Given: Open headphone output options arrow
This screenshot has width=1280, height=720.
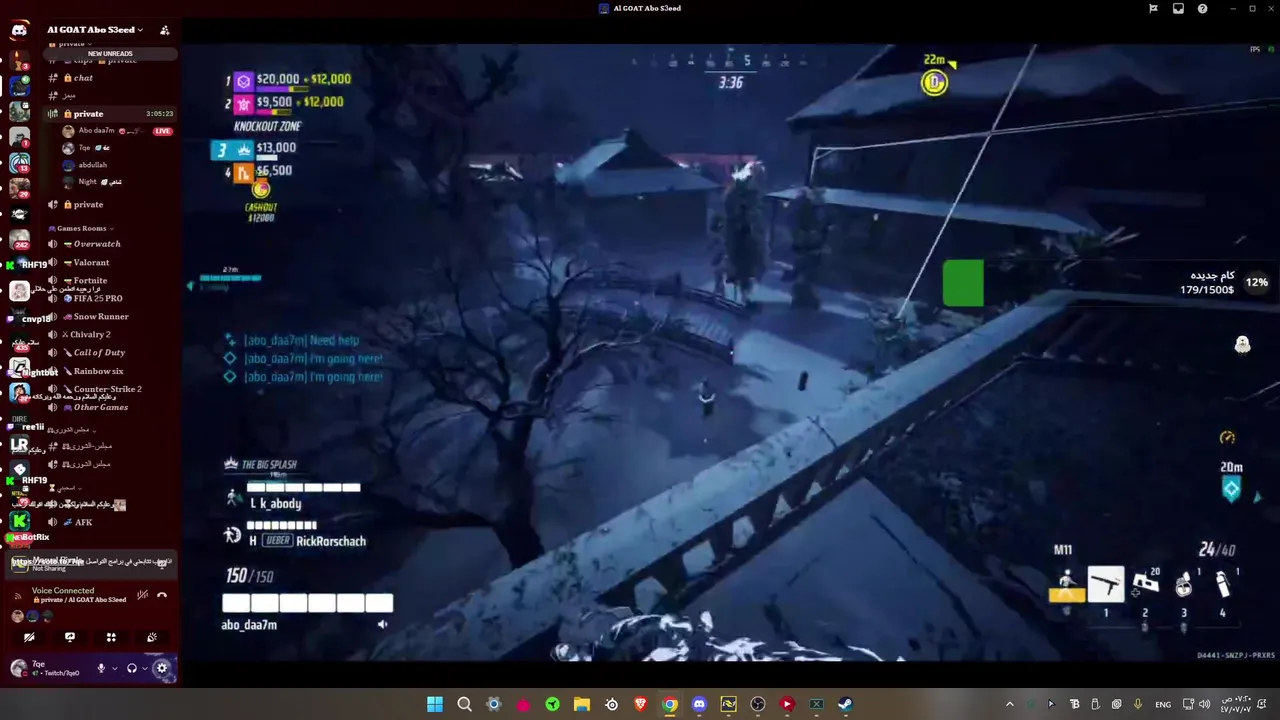Looking at the screenshot, I should coord(146,668).
